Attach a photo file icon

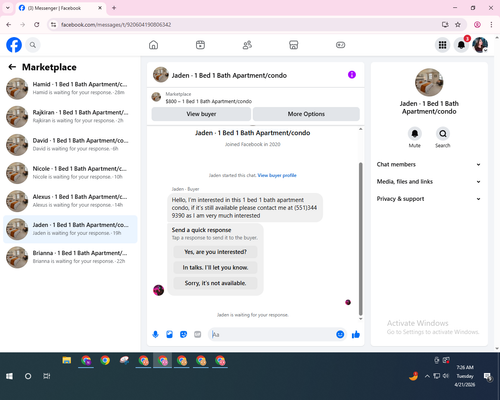tap(169, 334)
